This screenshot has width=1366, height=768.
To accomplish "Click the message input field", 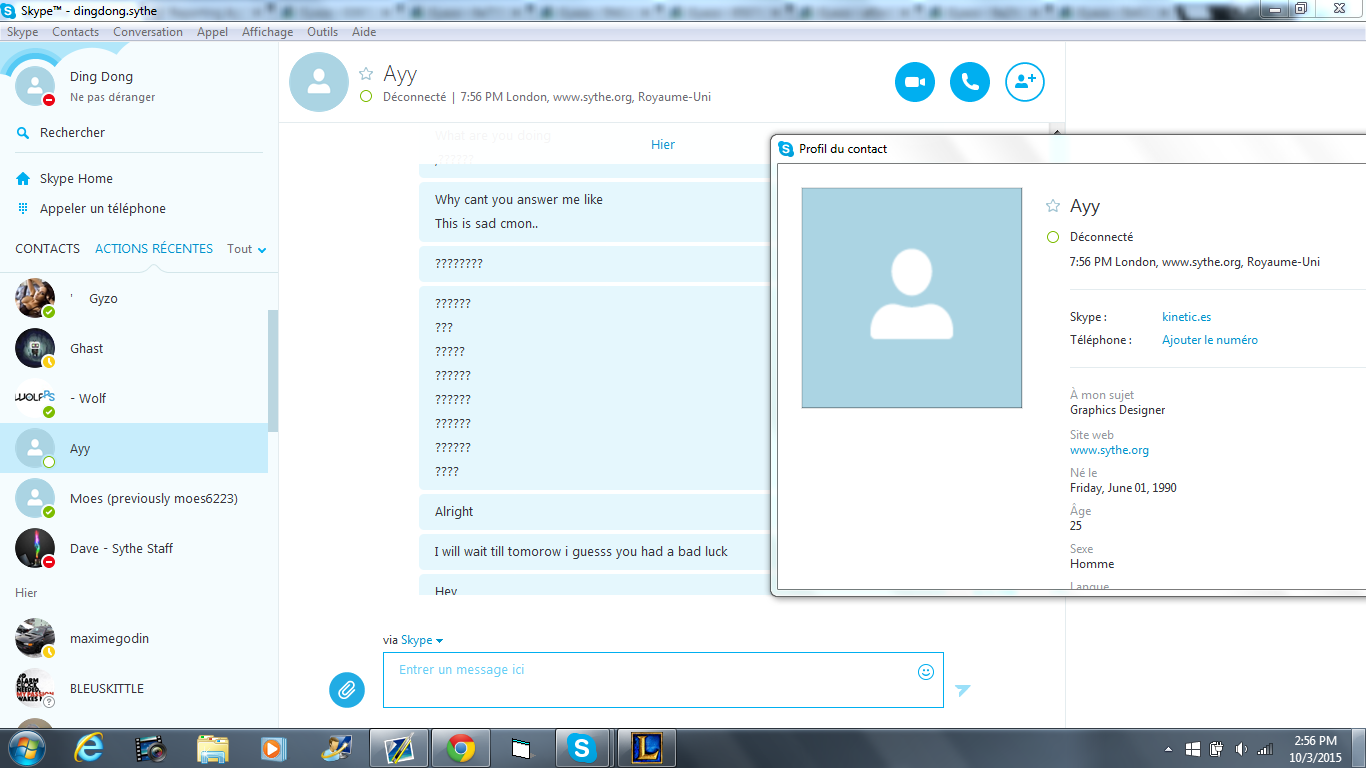I will [663, 680].
